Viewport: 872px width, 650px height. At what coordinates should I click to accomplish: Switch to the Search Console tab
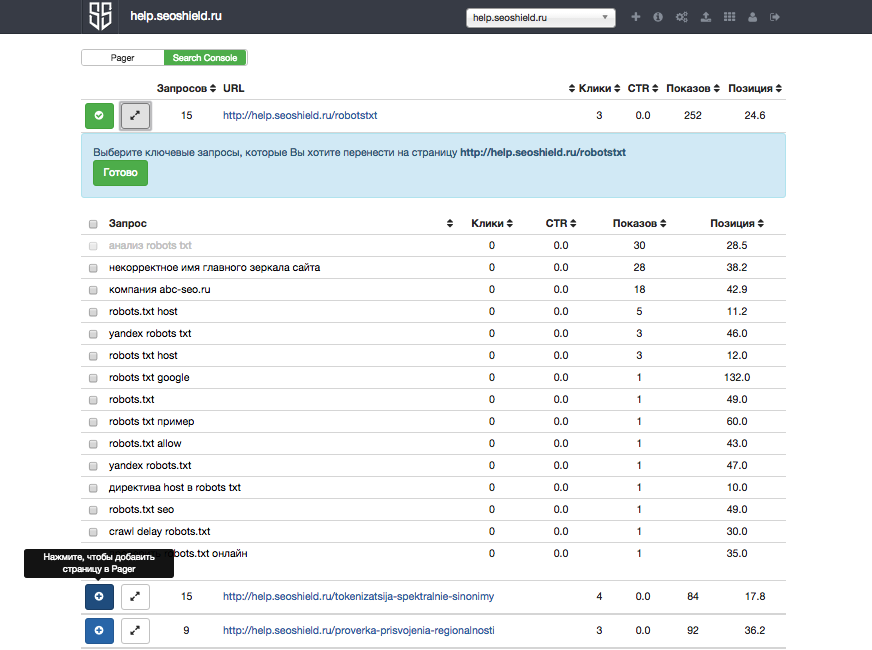click(x=205, y=58)
